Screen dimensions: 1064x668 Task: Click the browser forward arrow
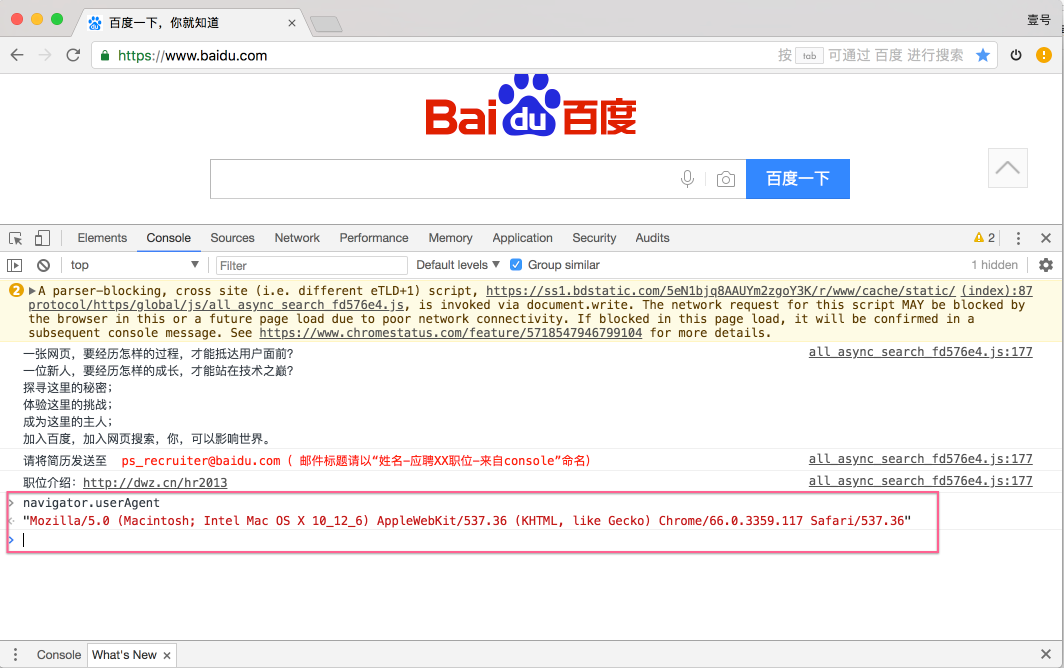coord(45,55)
